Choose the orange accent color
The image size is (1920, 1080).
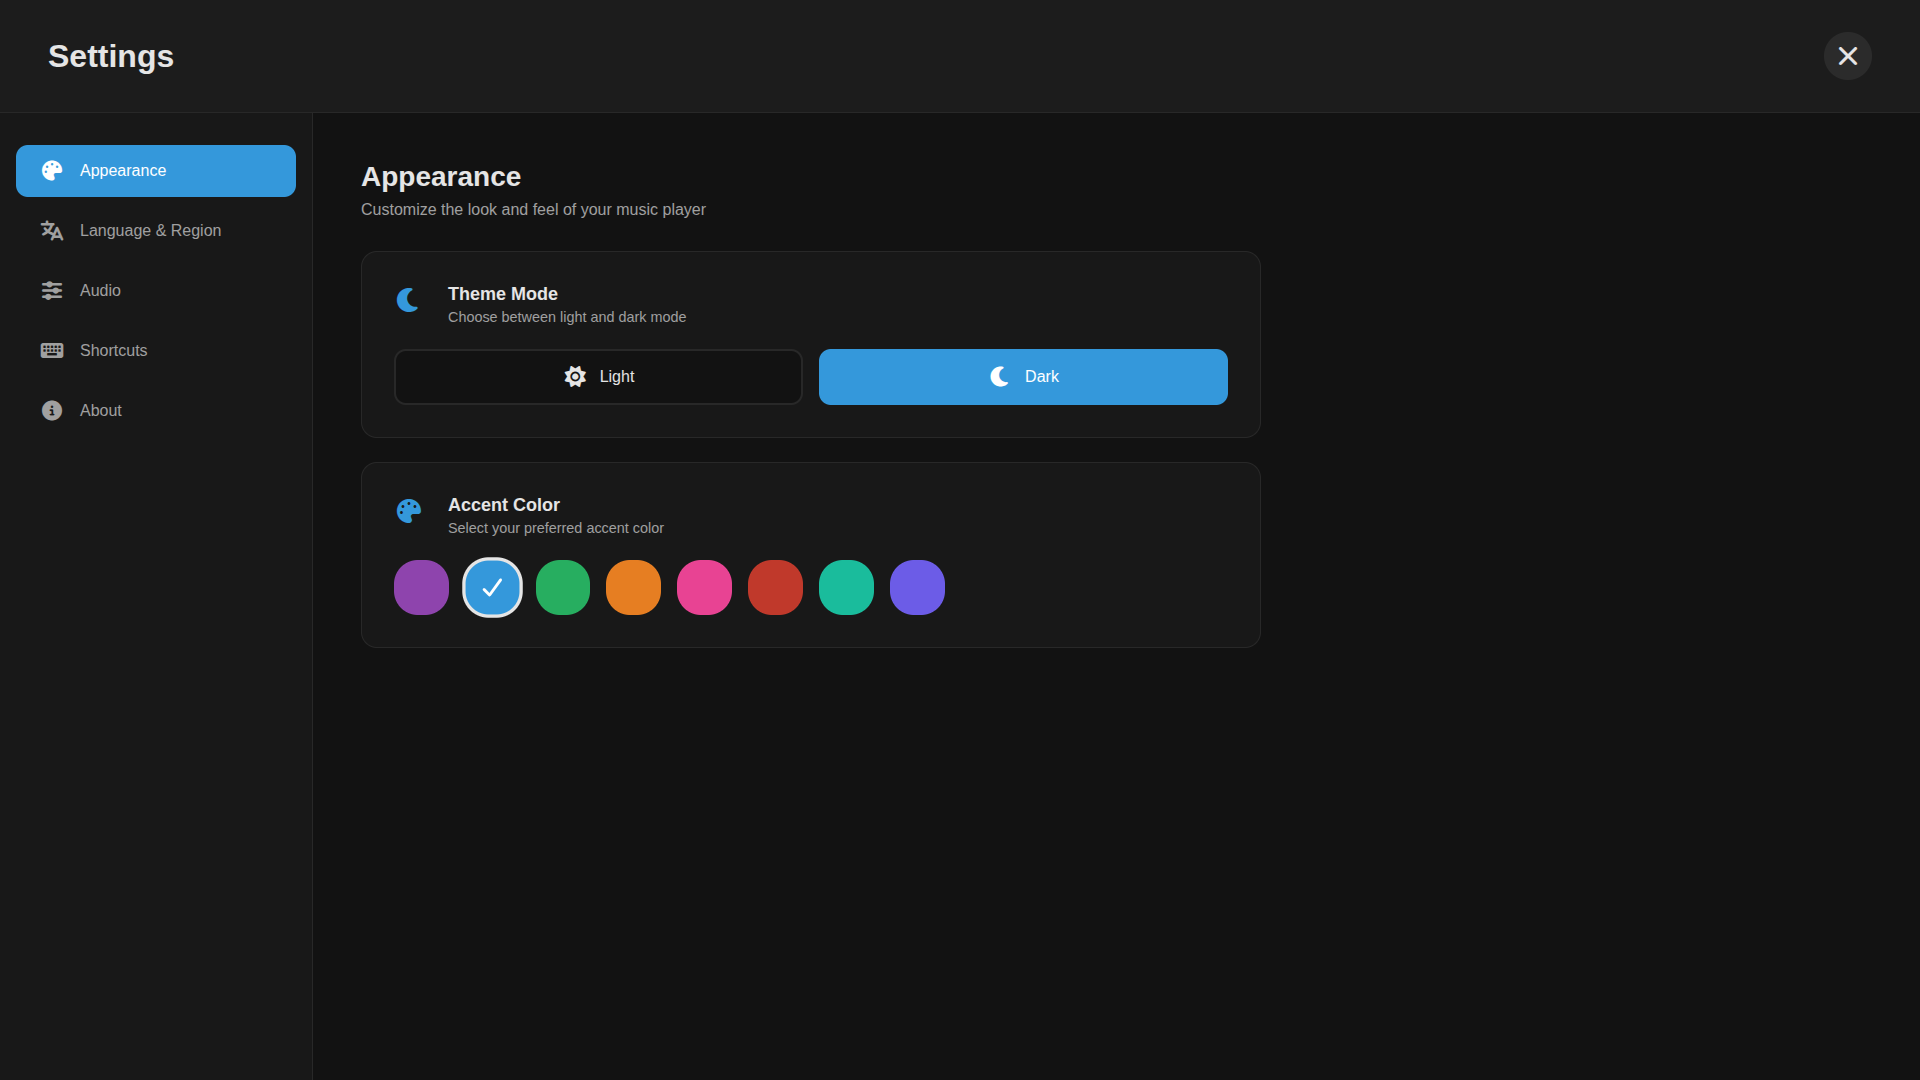coord(633,587)
